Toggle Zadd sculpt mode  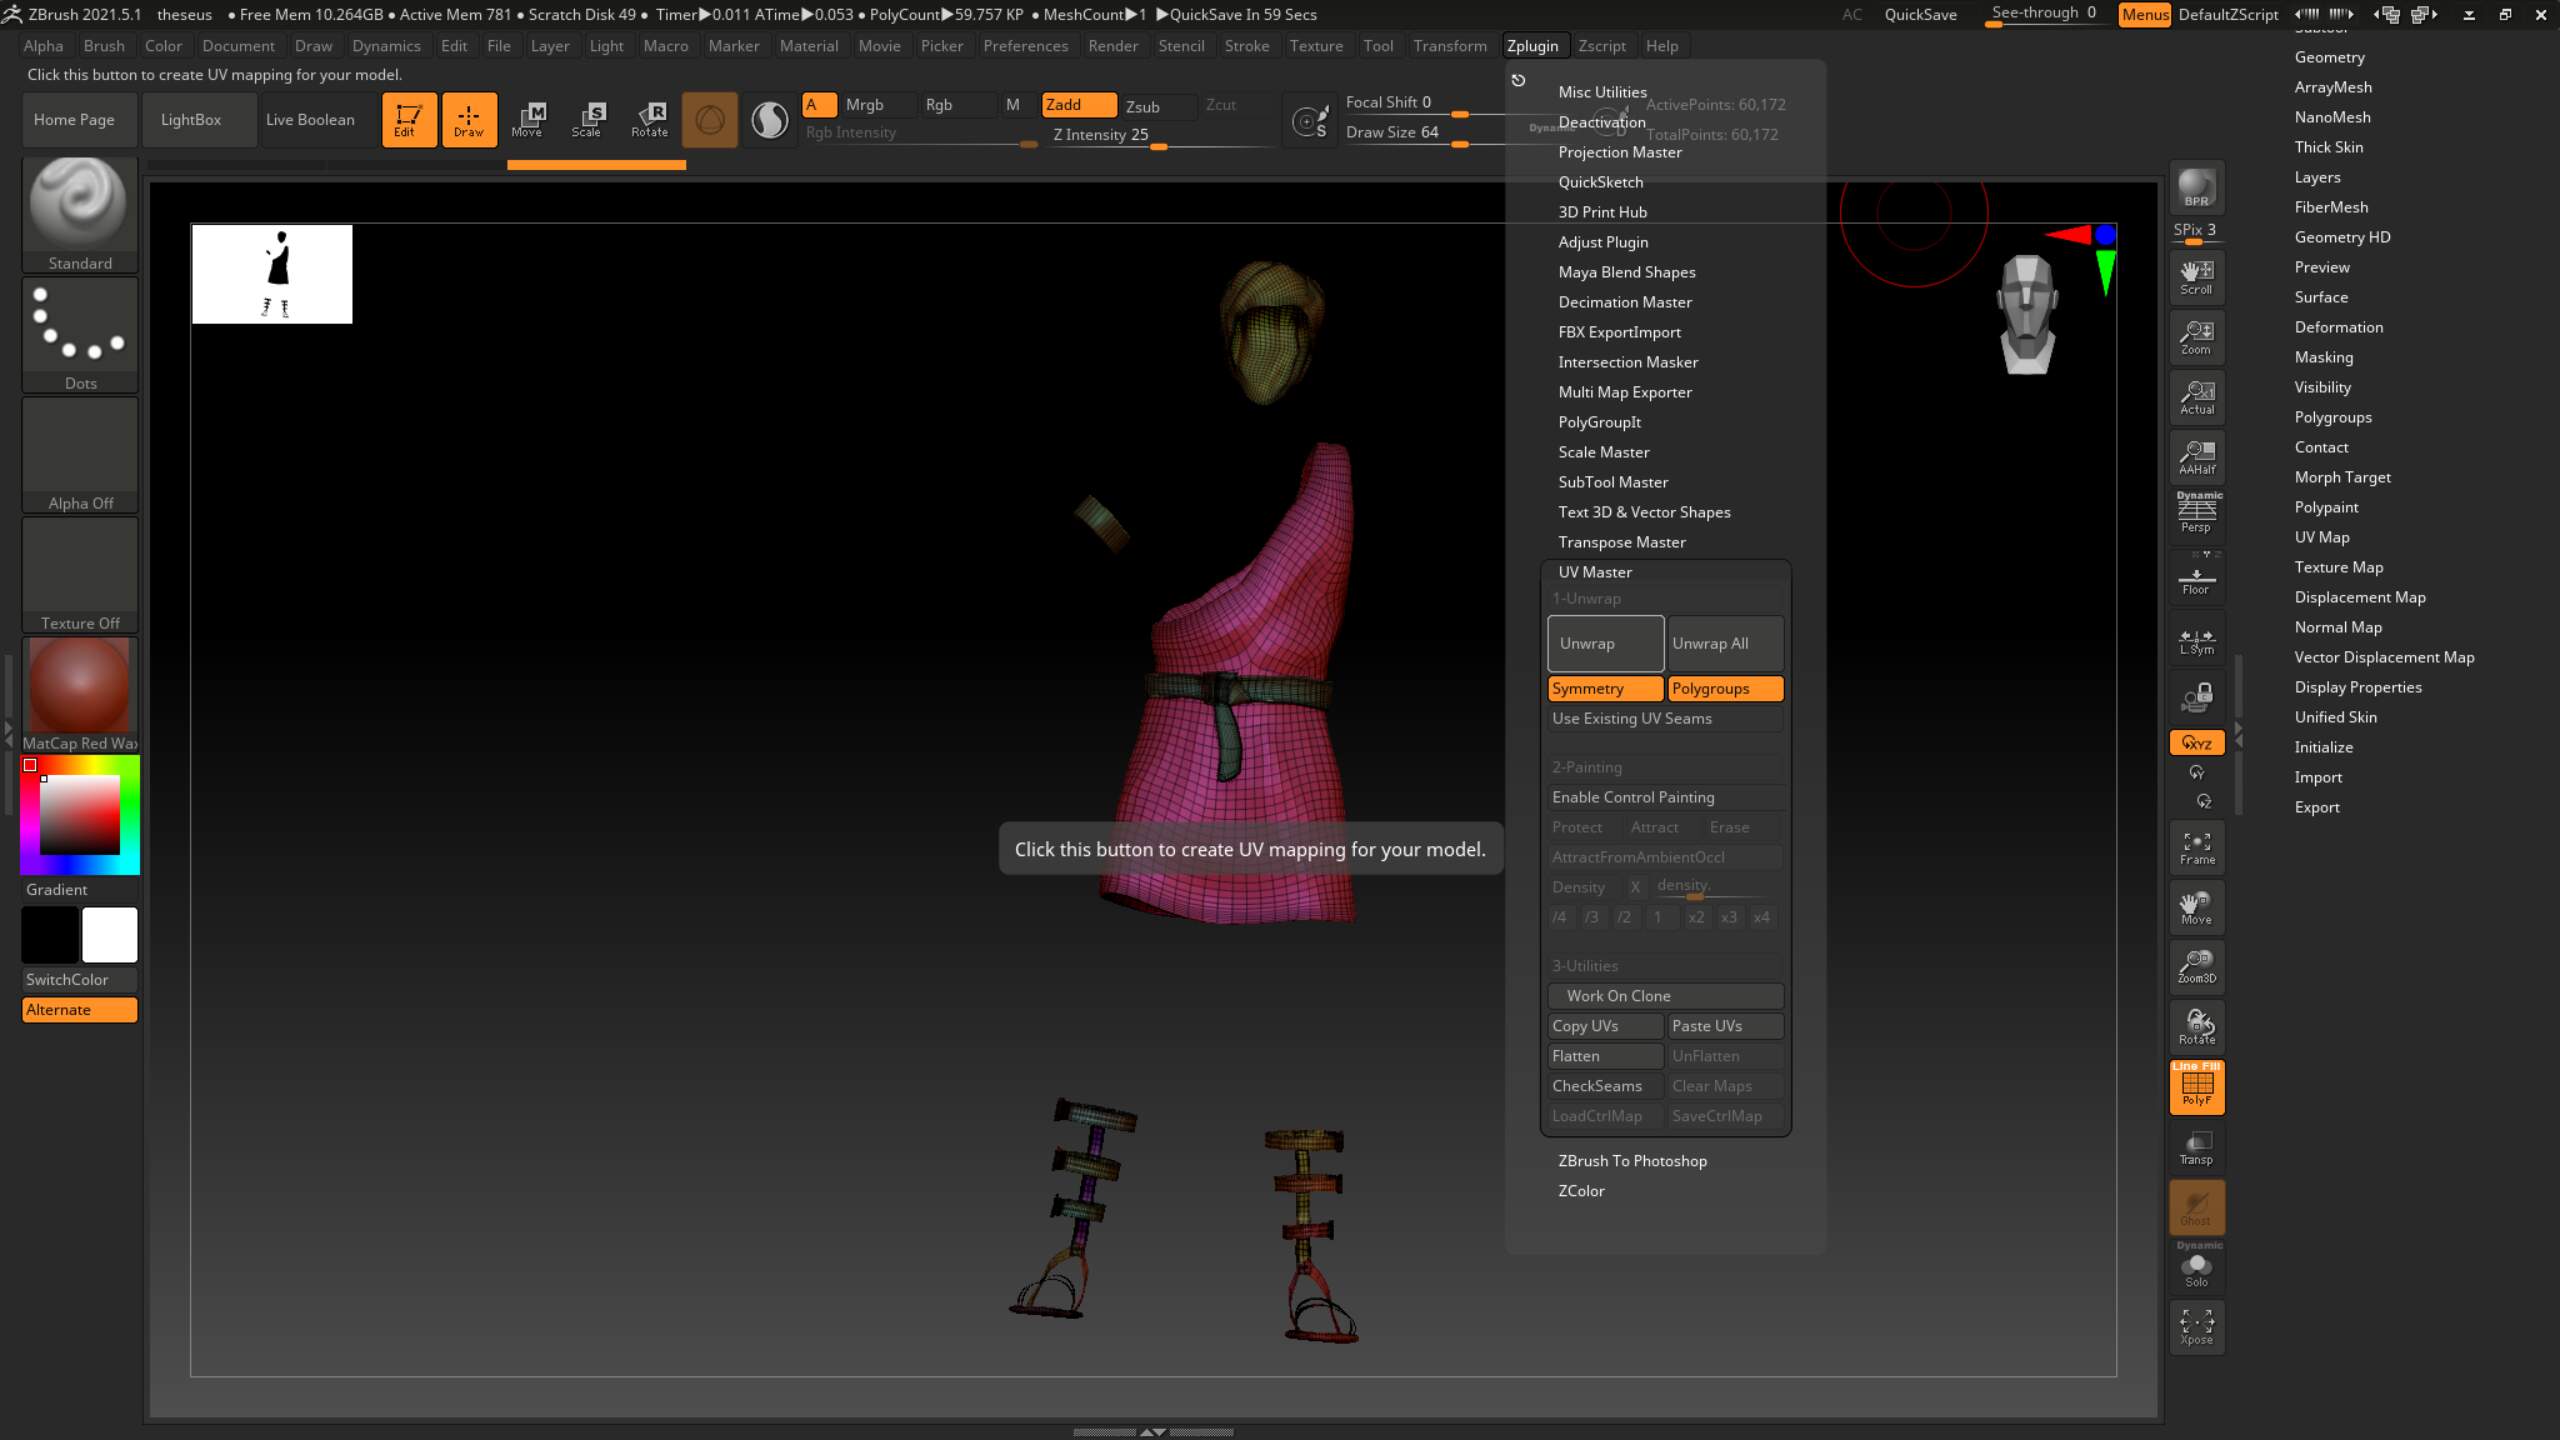1078,105
